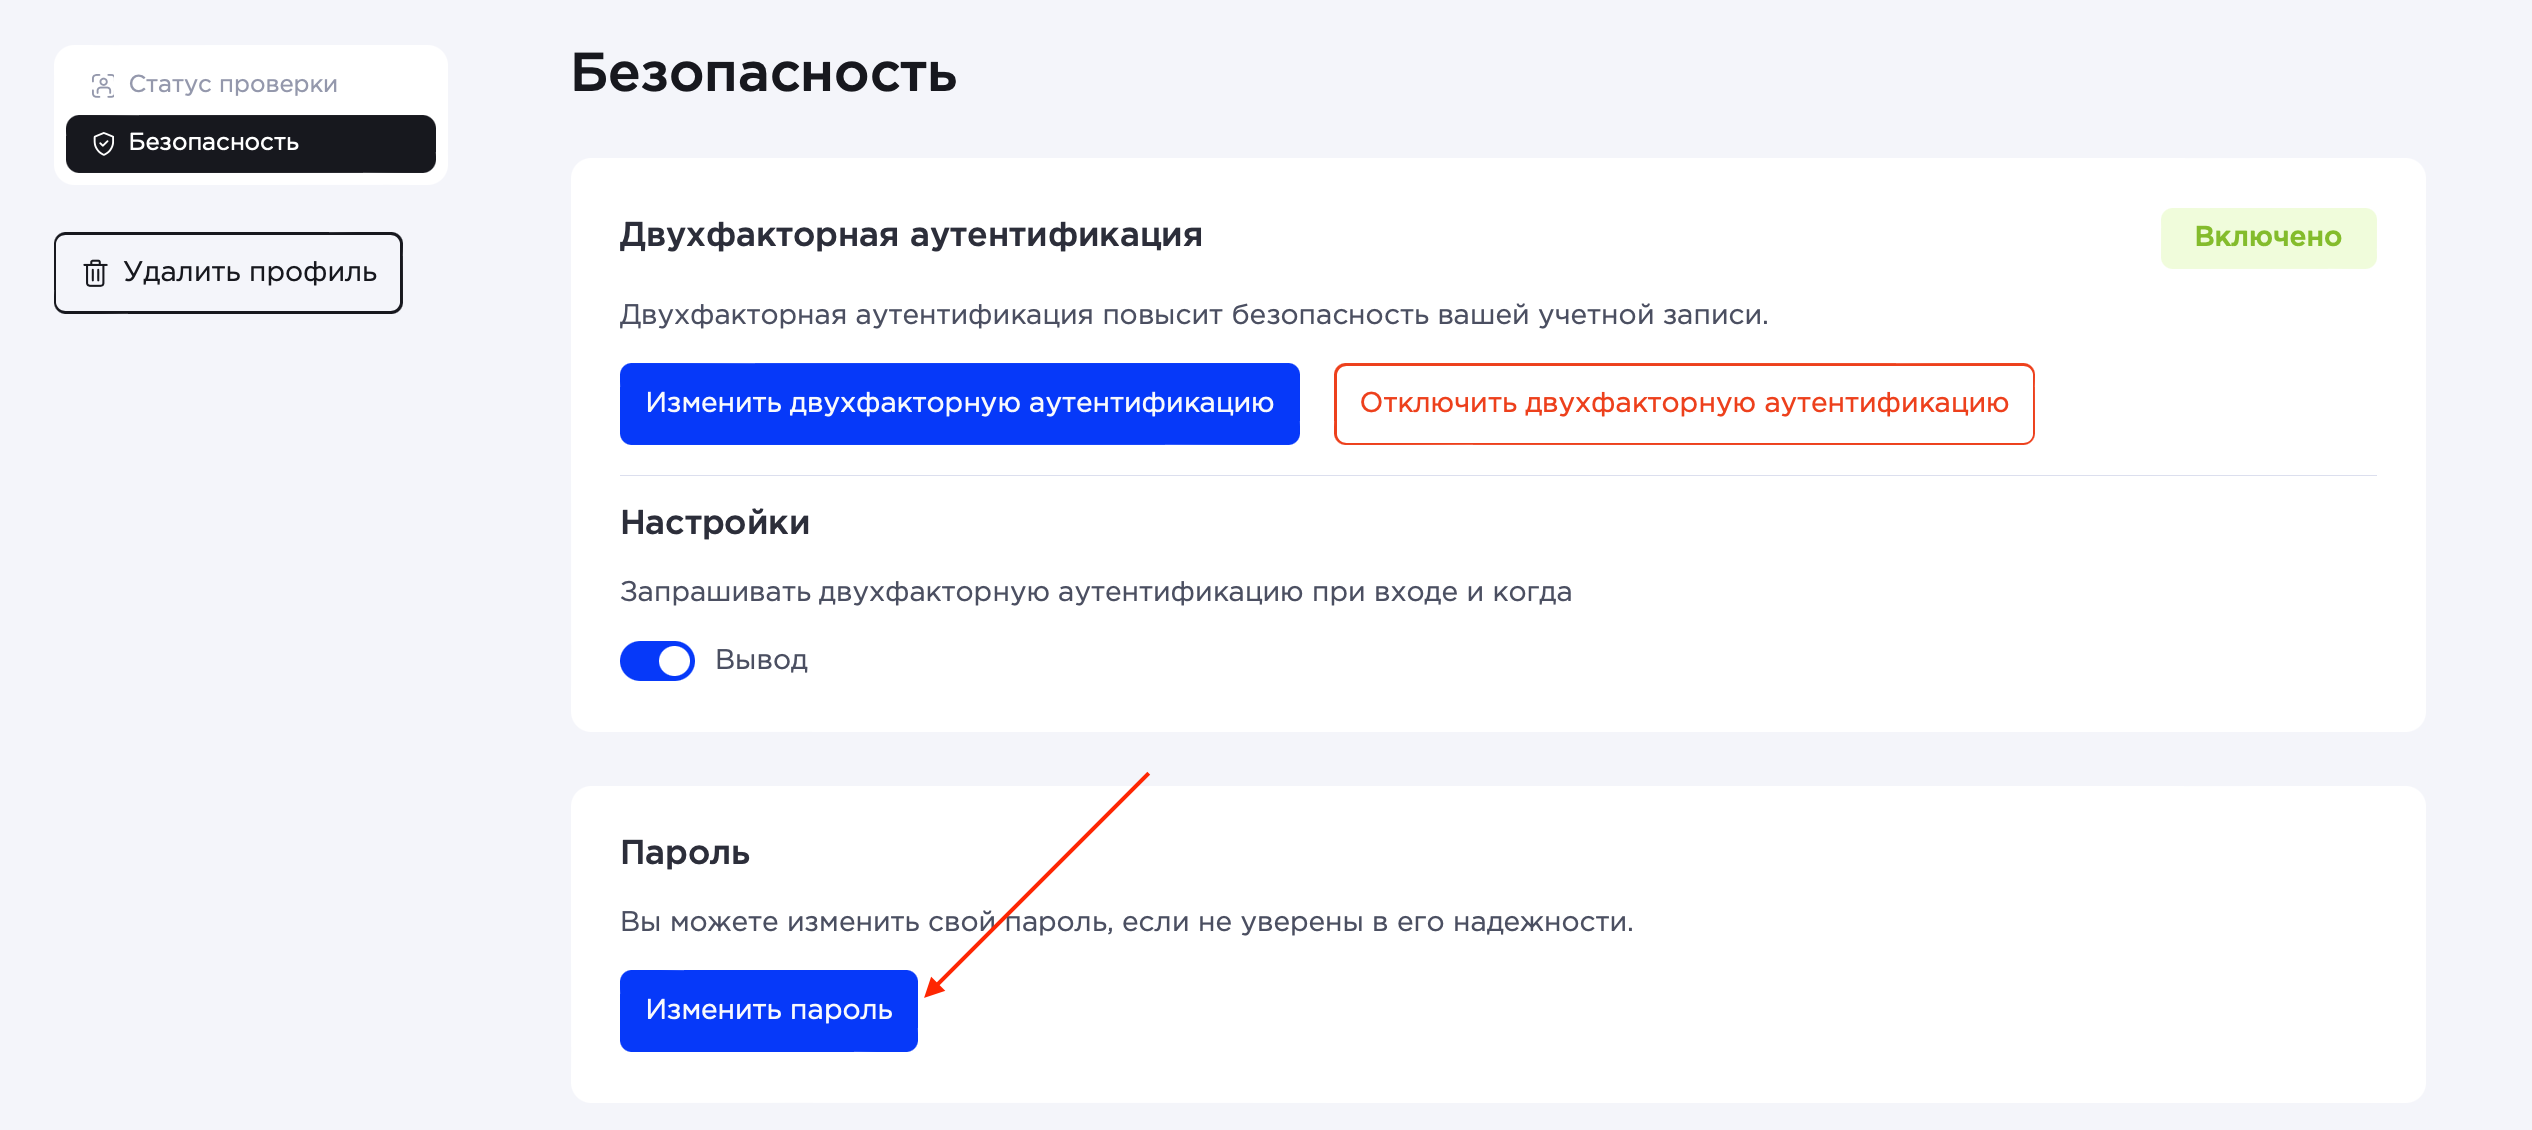Click the Безопасность page title
Image resolution: width=2532 pixels, height=1130 pixels.
click(x=763, y=73)
